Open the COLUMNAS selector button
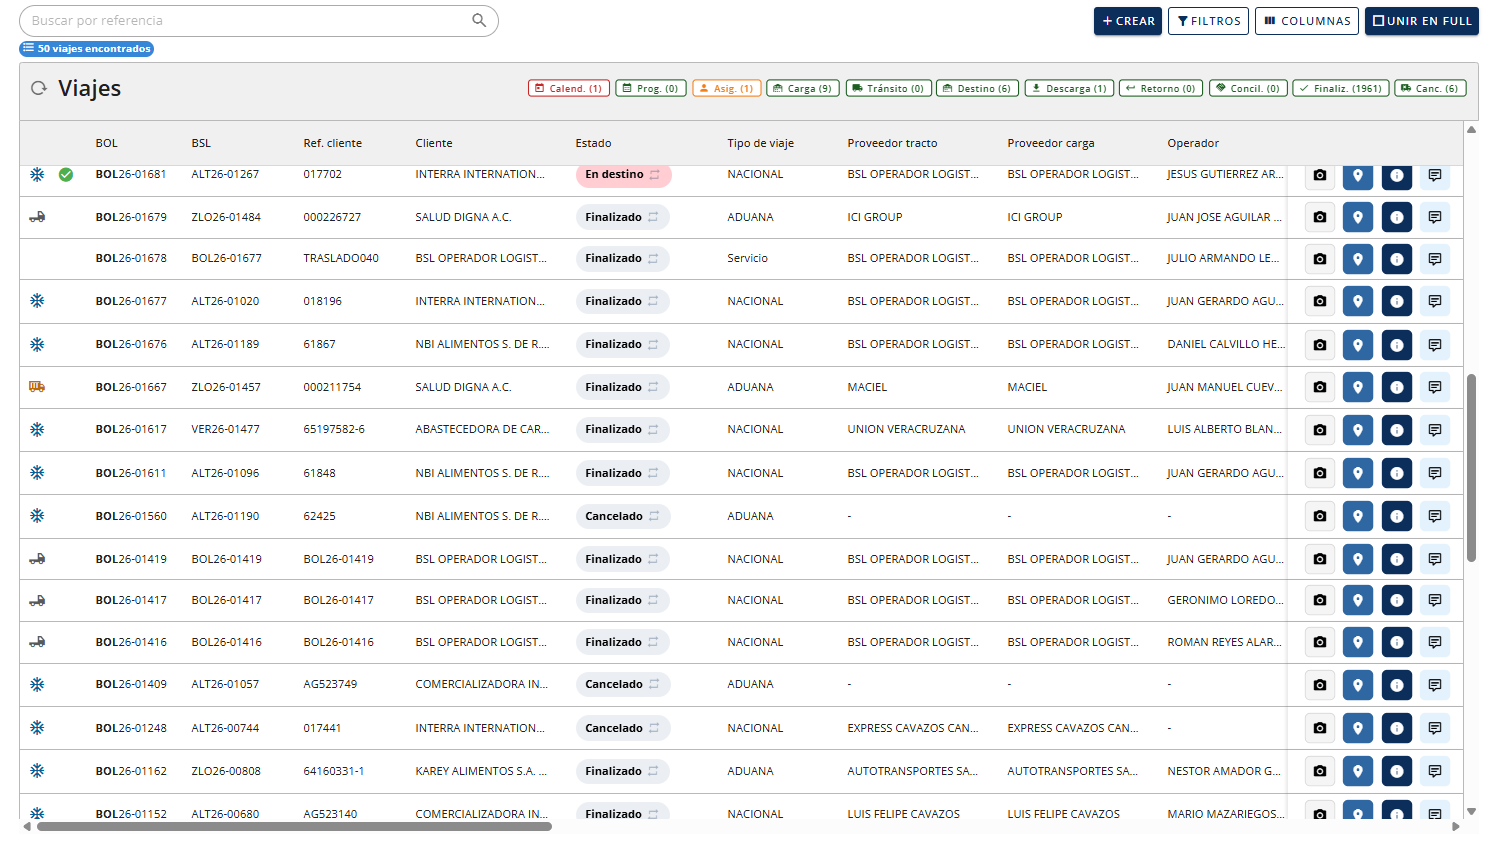 [1307, 21]
